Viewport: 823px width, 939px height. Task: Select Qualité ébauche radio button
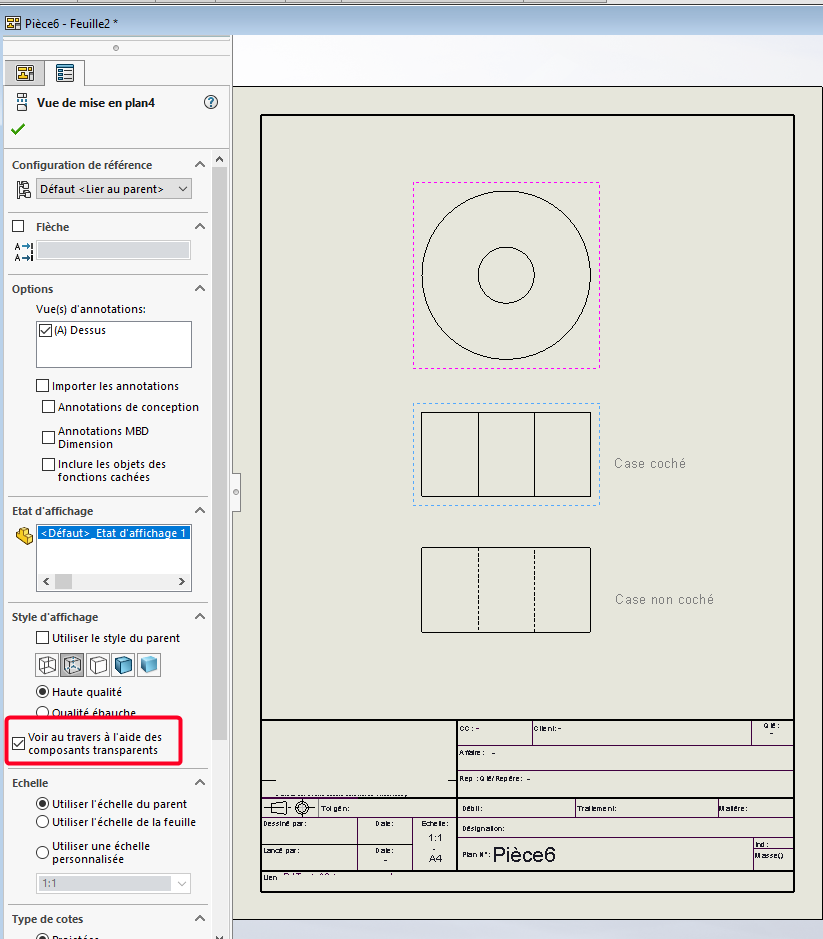click(43, 713)
